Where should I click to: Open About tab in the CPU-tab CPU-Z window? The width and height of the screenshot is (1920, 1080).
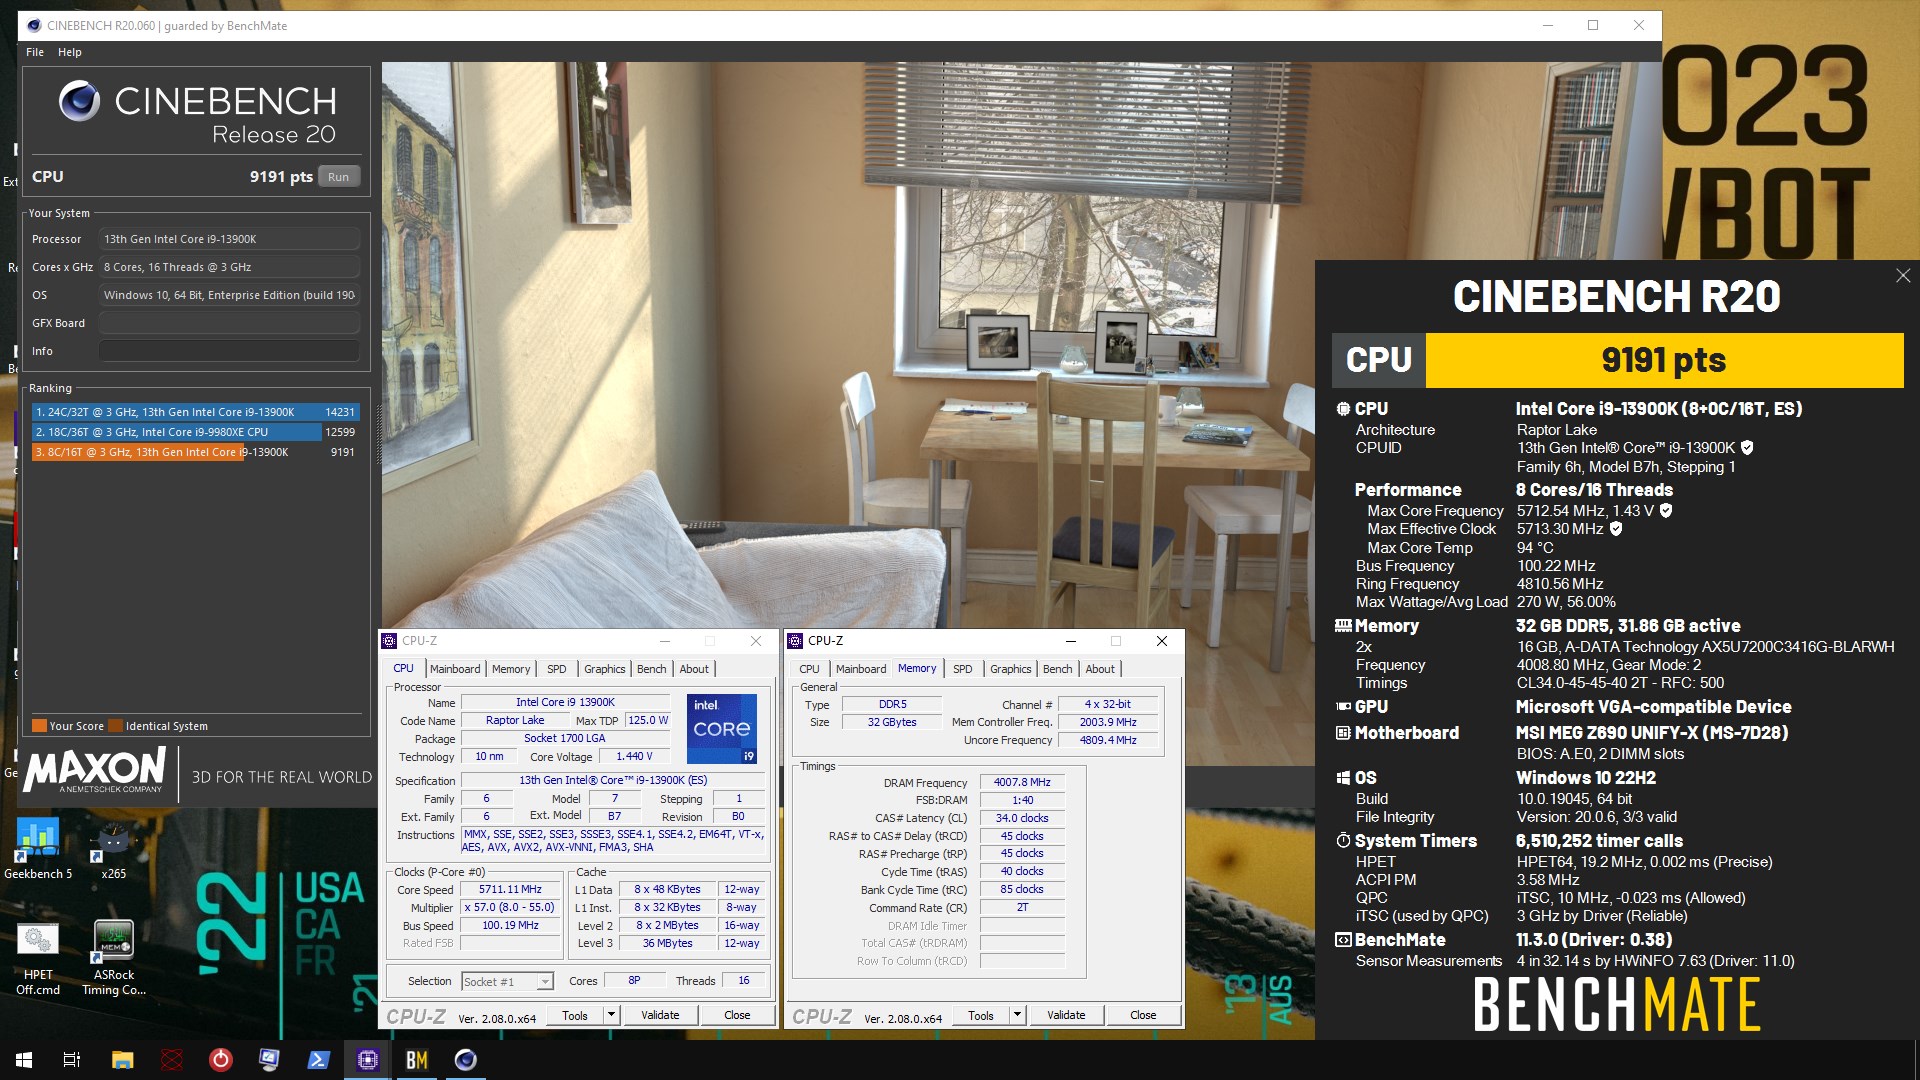click(695, 669)
